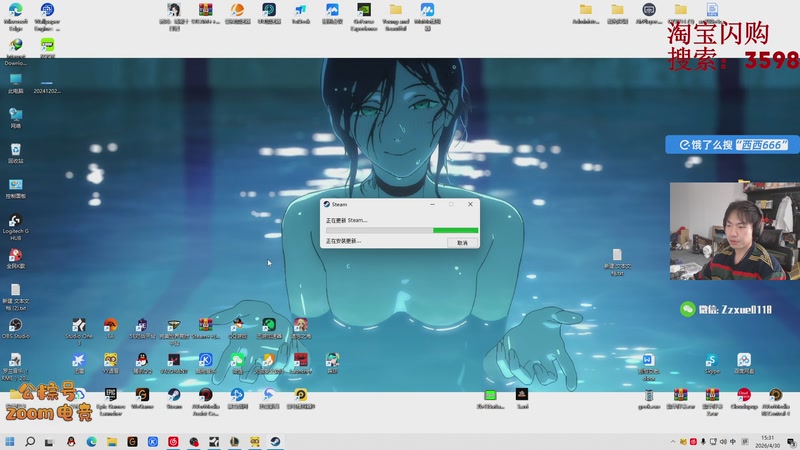Open the Young and Beautiful folder
Screen dimensions: 800x450
(395, 16)
